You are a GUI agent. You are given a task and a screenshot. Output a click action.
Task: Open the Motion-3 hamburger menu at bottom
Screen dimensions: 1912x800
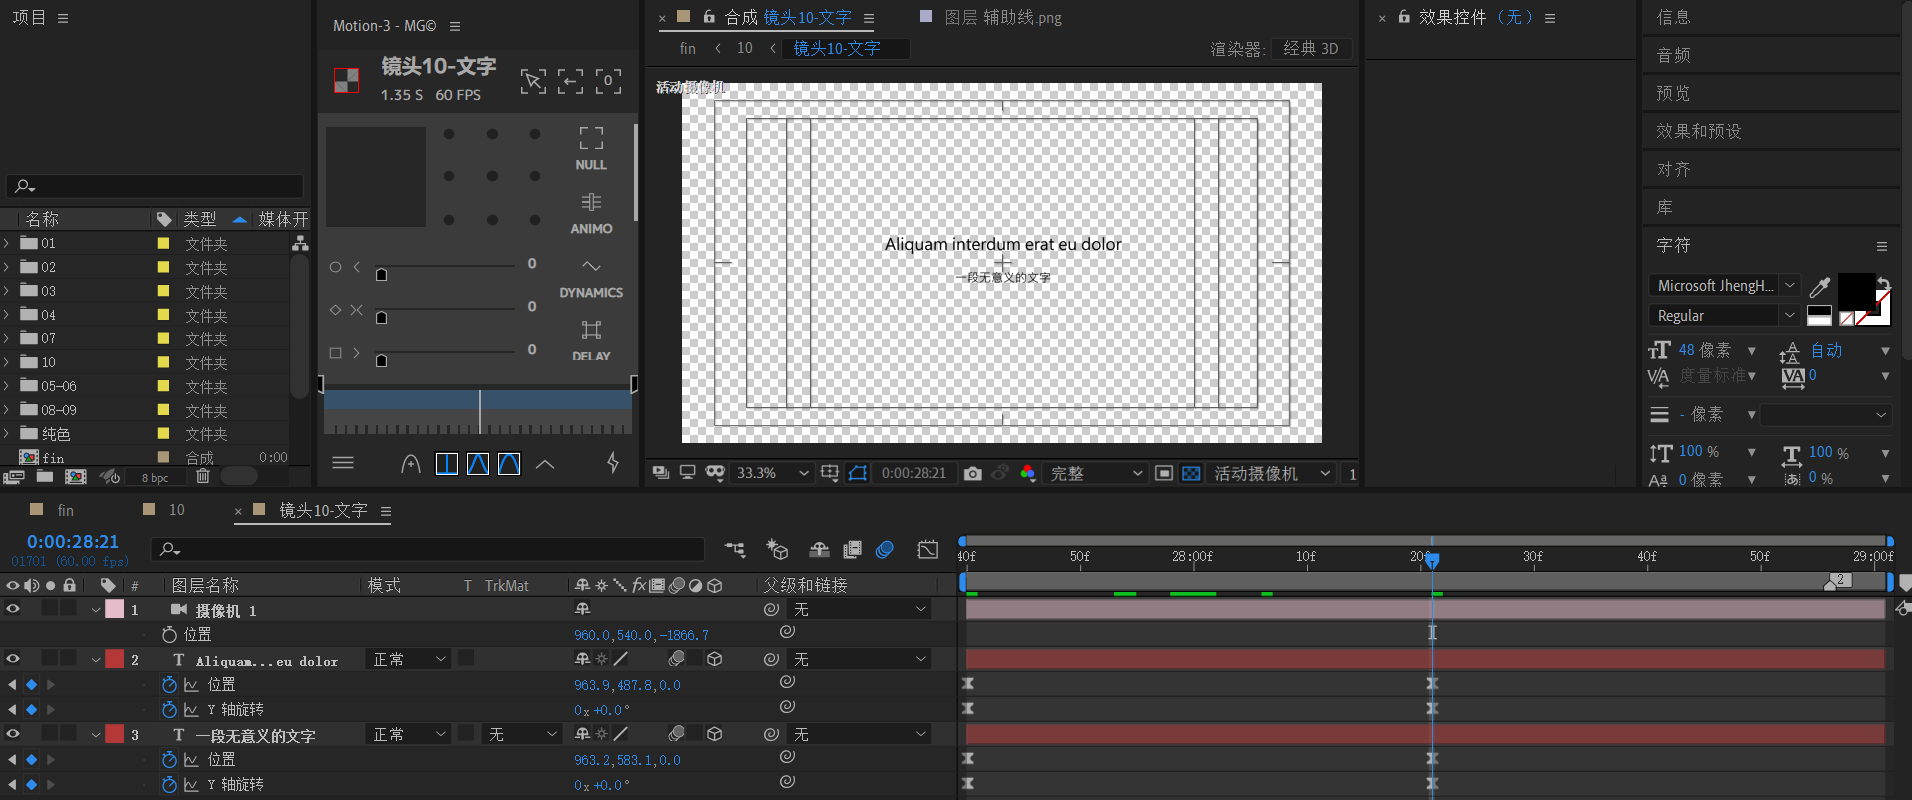pos(343,463)
